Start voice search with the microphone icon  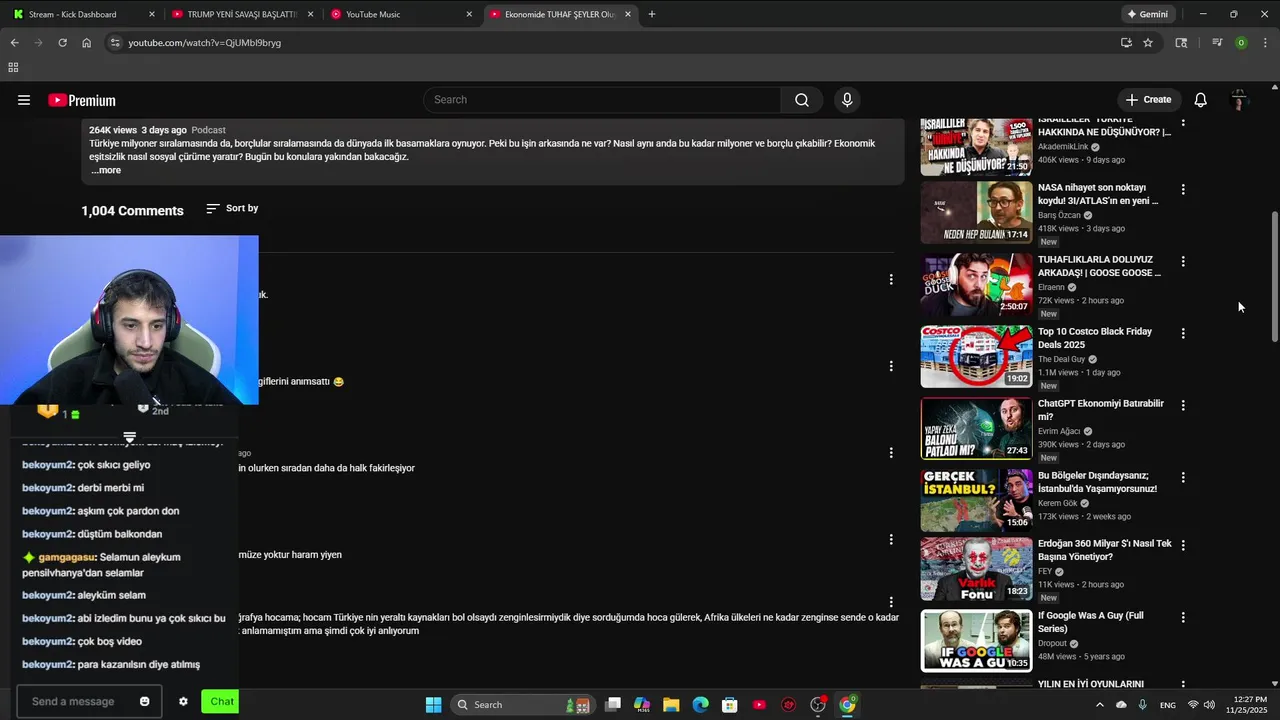(847, 100)
